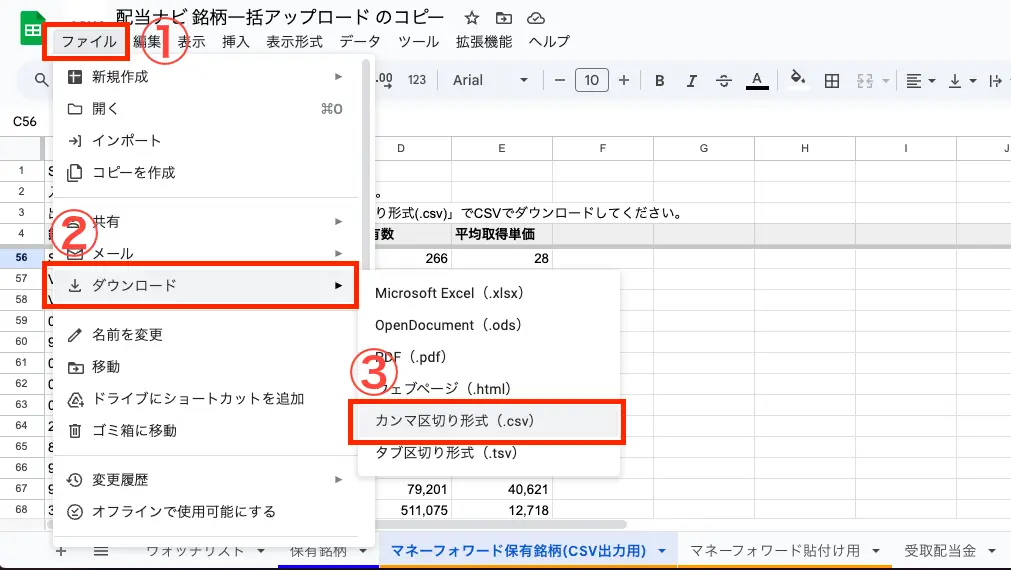Click the font size field showing 10
This screenshot has height=570, width=1011.
[591, 80]
